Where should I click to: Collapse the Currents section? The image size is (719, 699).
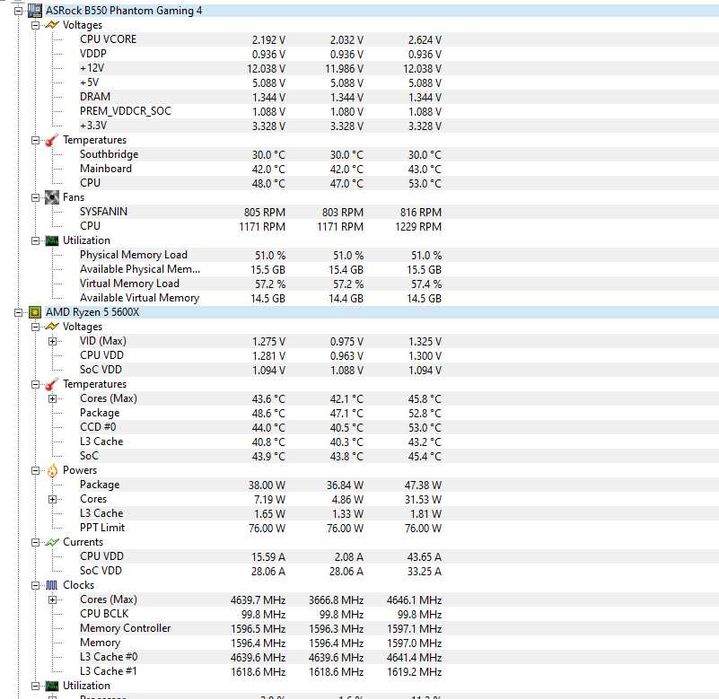(35, 542)
